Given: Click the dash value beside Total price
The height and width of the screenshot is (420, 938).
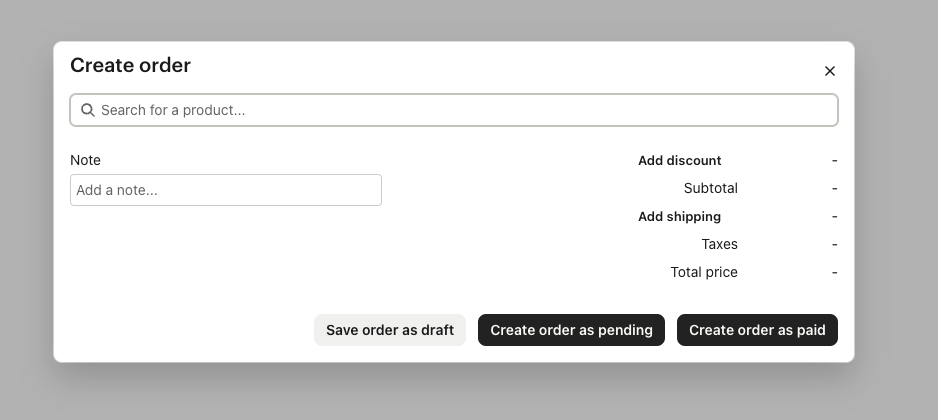Looking at the screenshot, I should coord(835,273).
